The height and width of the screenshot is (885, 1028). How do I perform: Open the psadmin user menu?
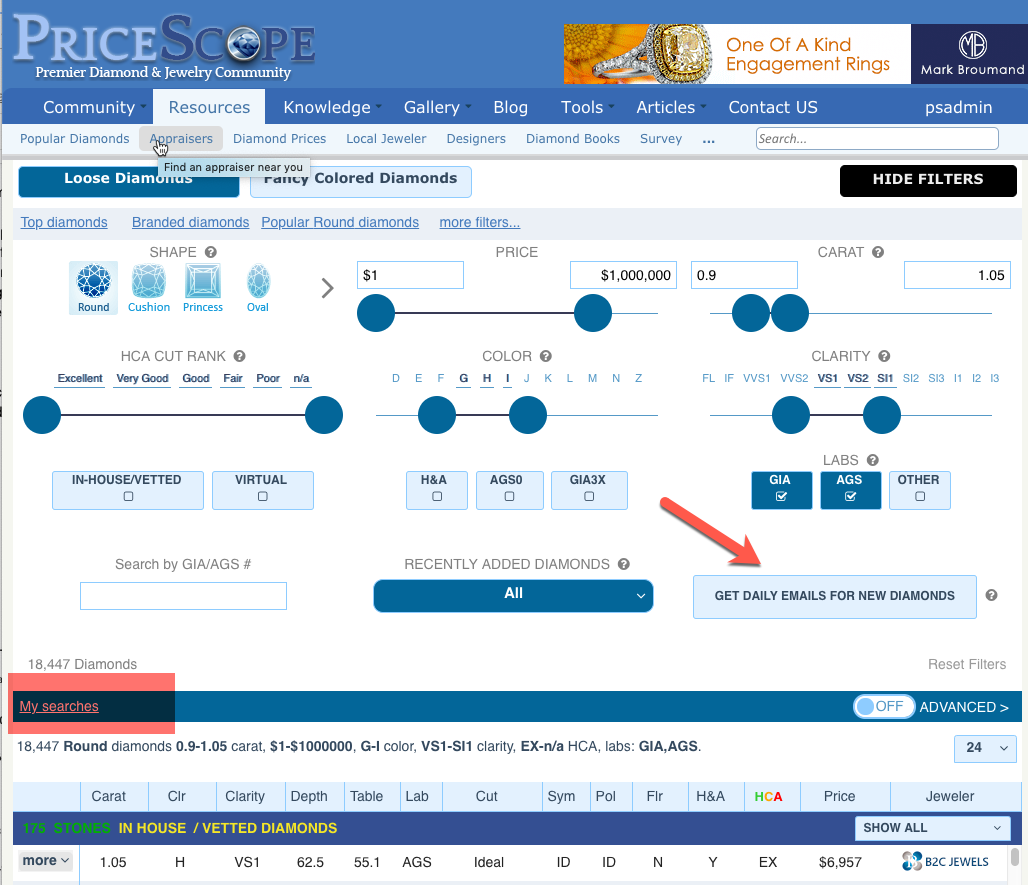click(x=959, y=107)
